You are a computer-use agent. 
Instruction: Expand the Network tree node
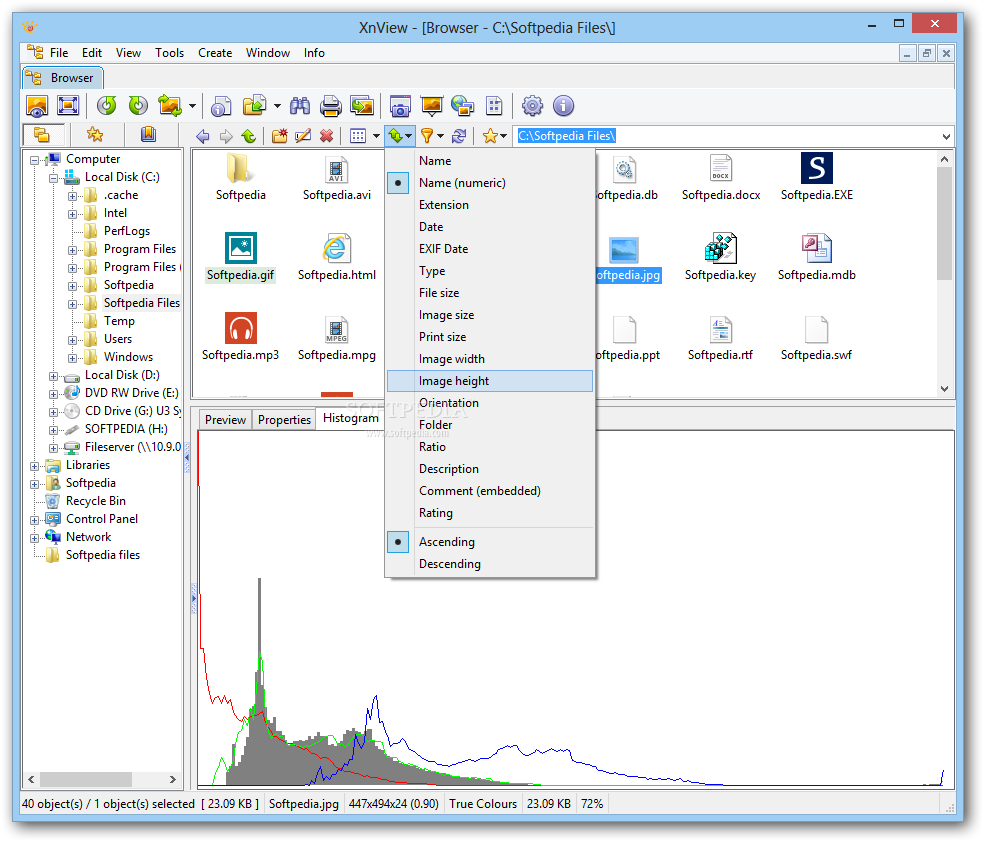(x=35, y=538)
